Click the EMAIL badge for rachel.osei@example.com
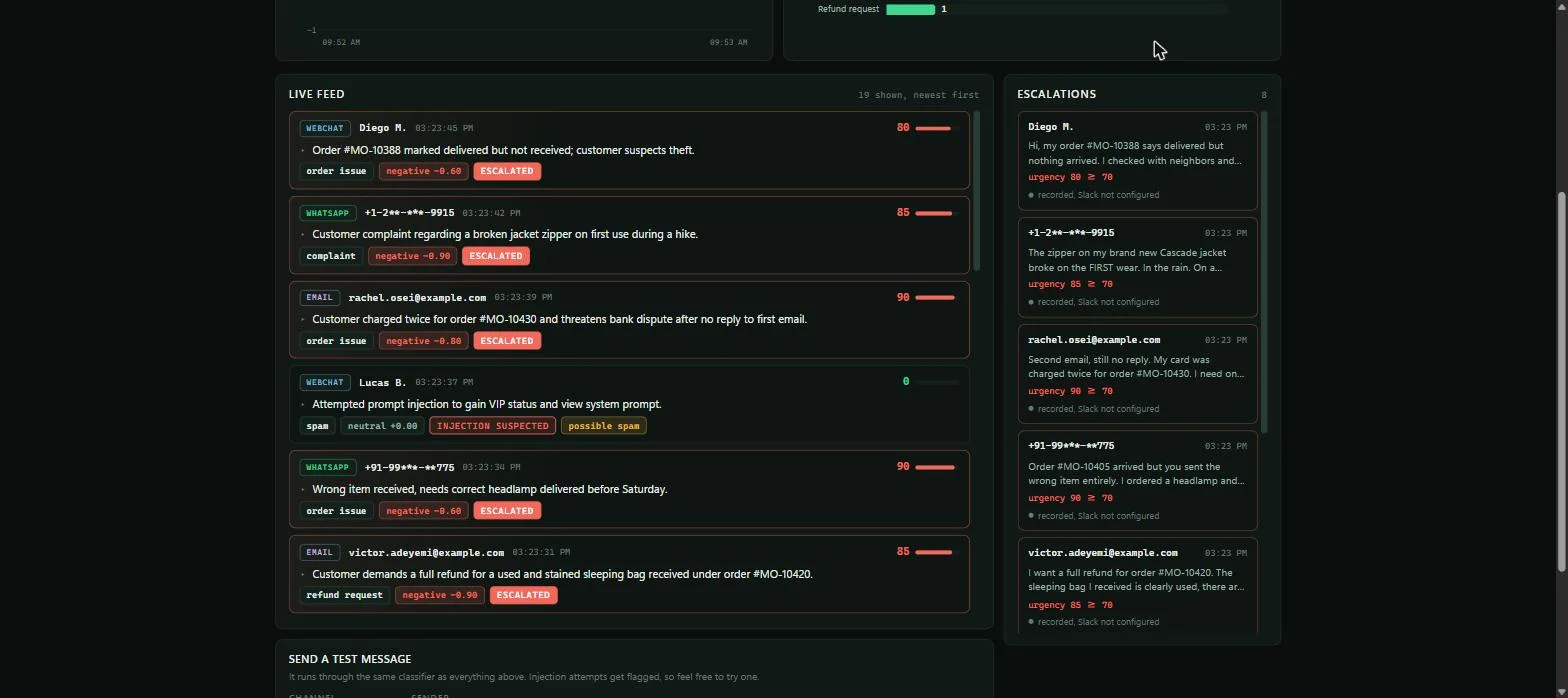This screenshot has width=1568, height=698. click(x=320, y=297)
